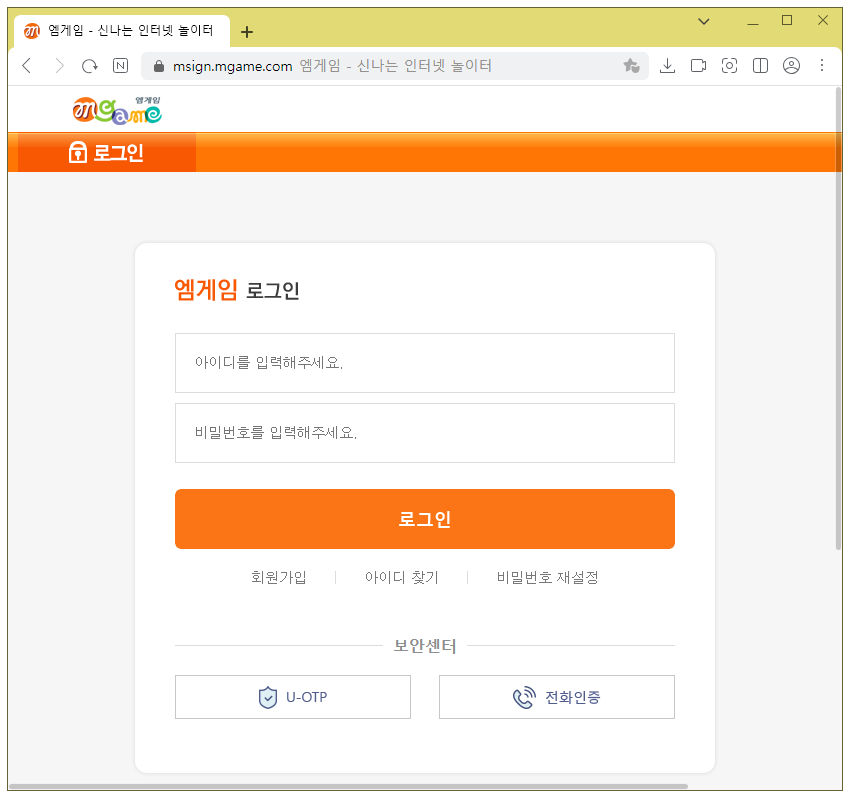This screenshot has height=798, width=850.
Task: Open the 회원가입 link
Action: click(x=279, y=577)
